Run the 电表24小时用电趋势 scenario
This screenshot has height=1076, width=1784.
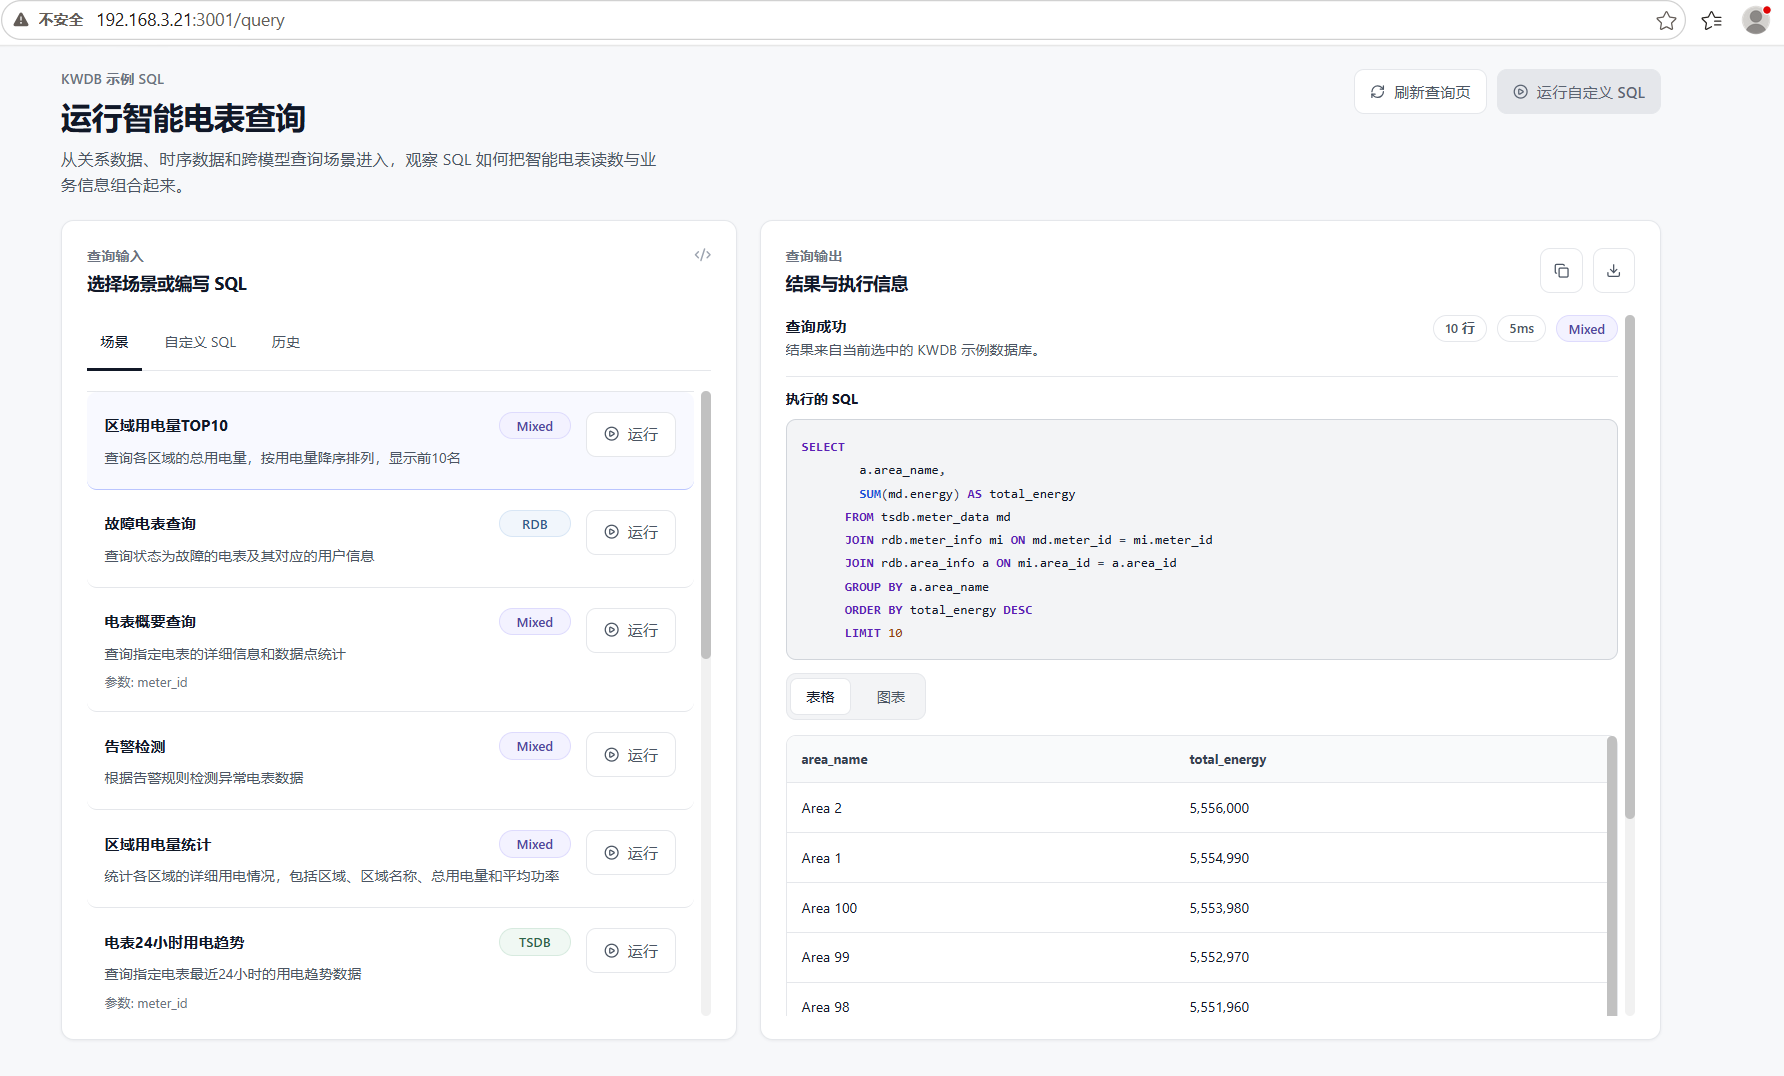pyautogui.click(x=631, y=951)
